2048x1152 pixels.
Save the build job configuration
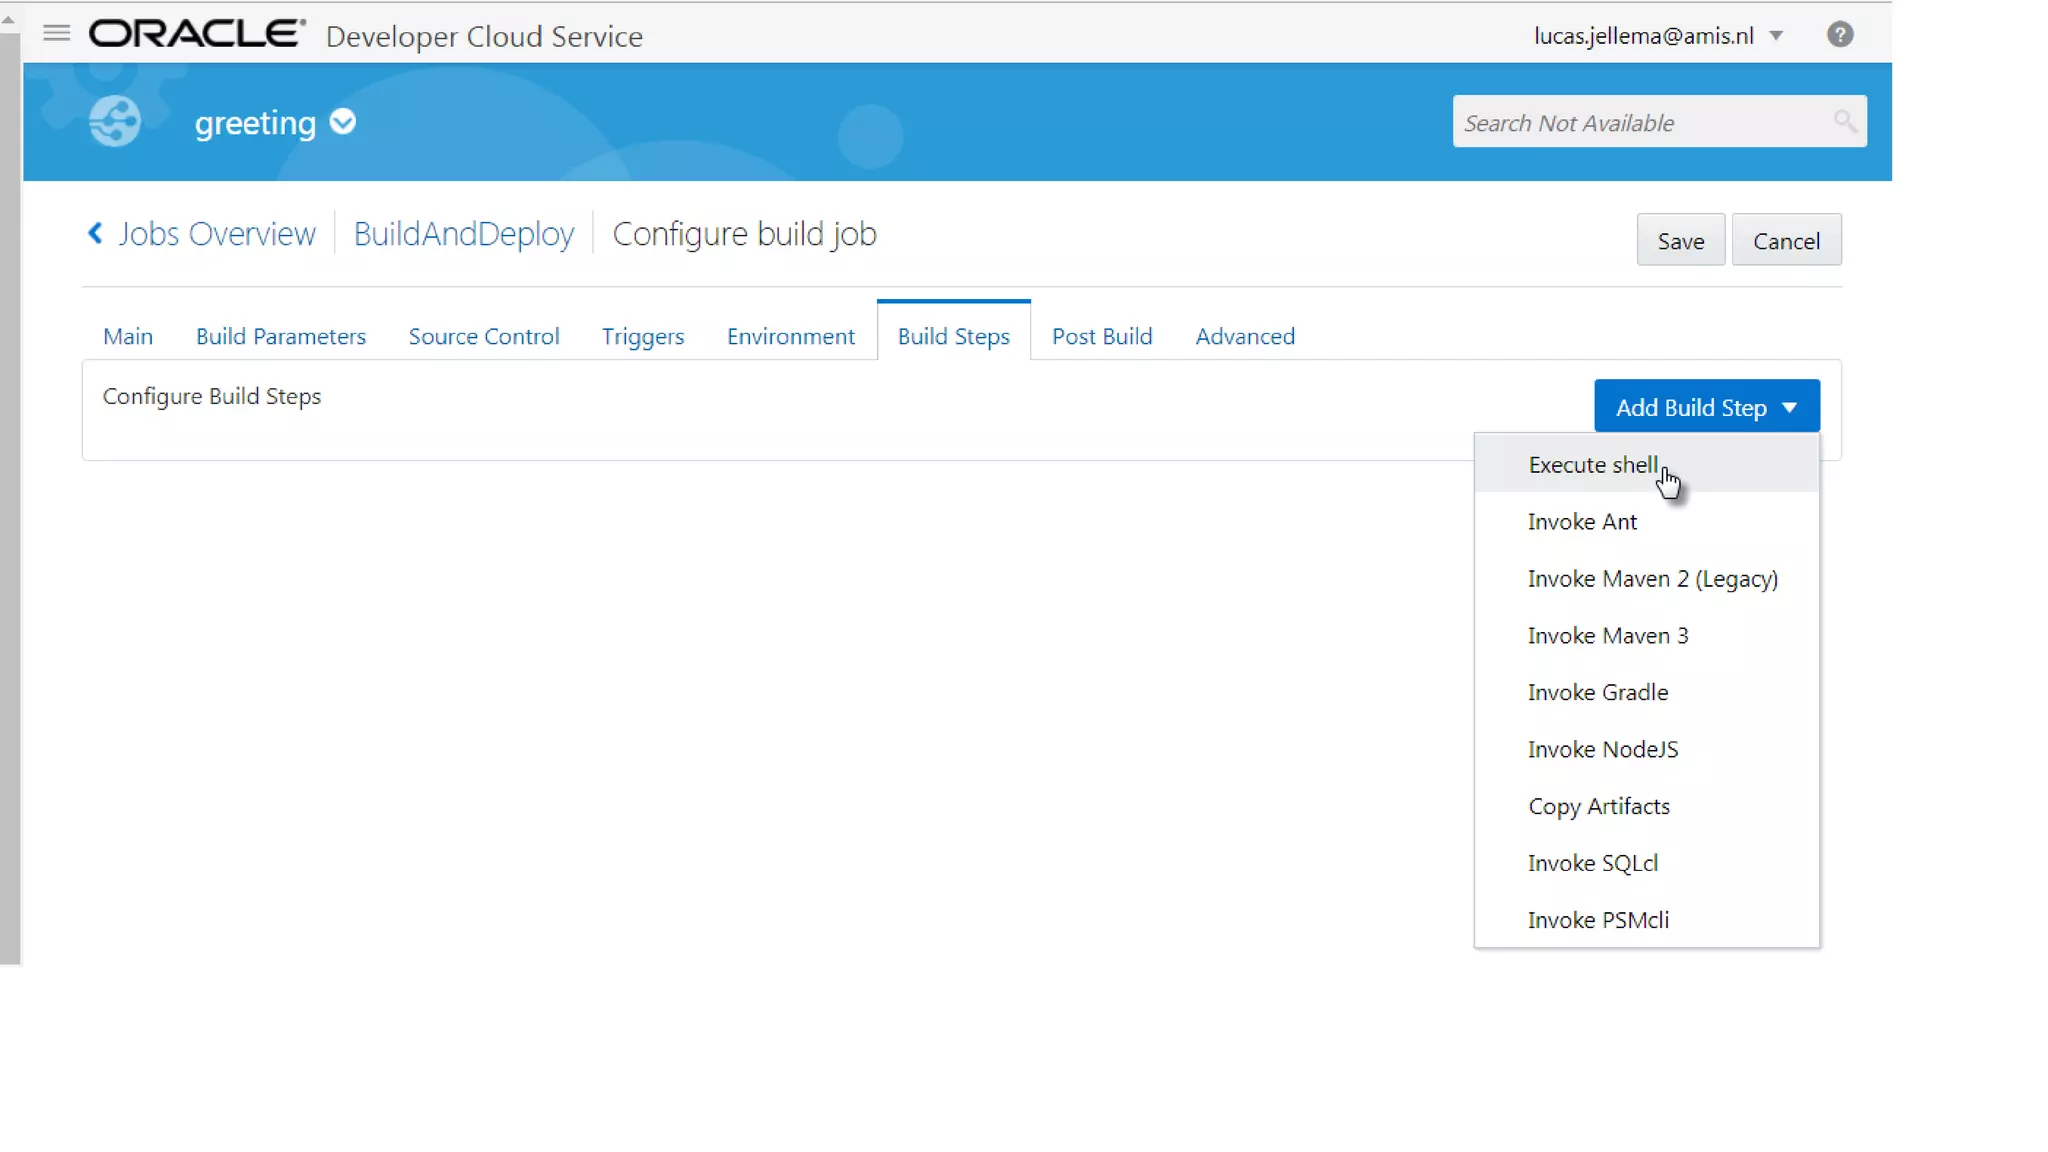1680,241
